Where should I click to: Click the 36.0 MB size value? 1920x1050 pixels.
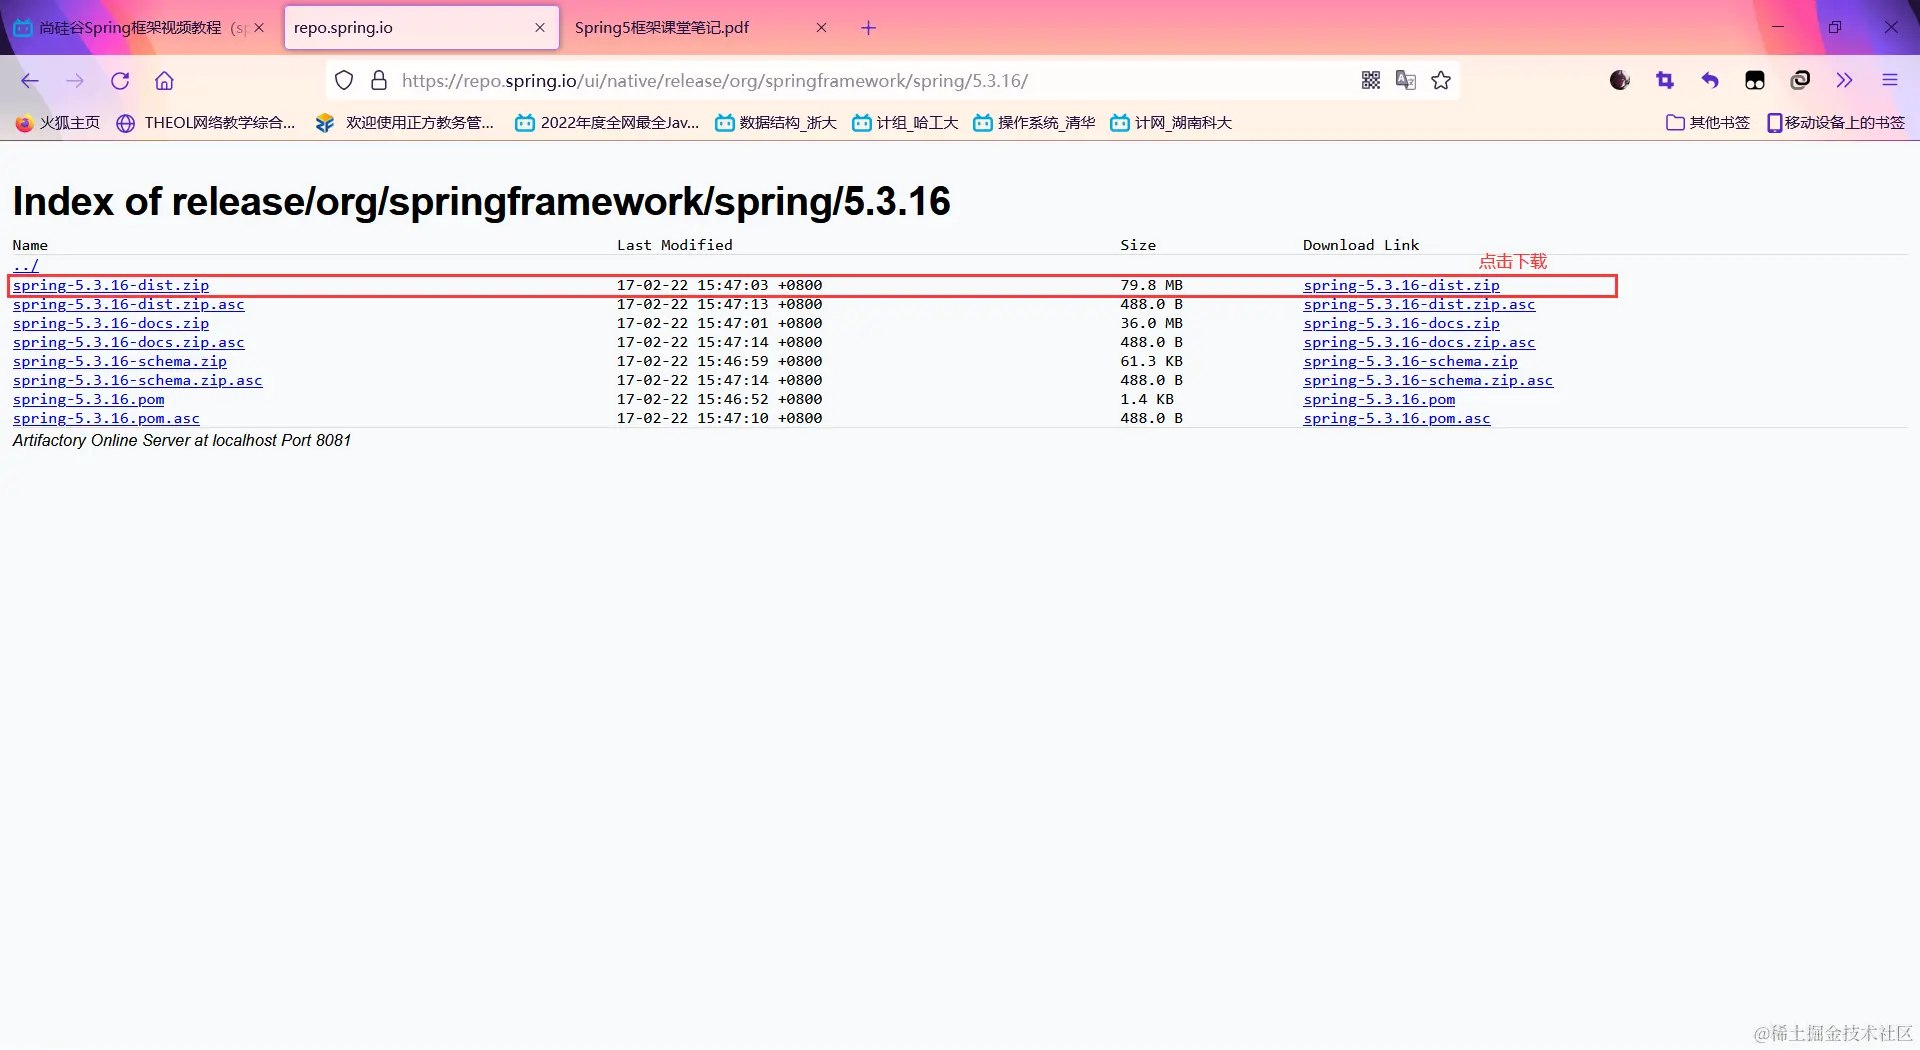coord(1151,323)
